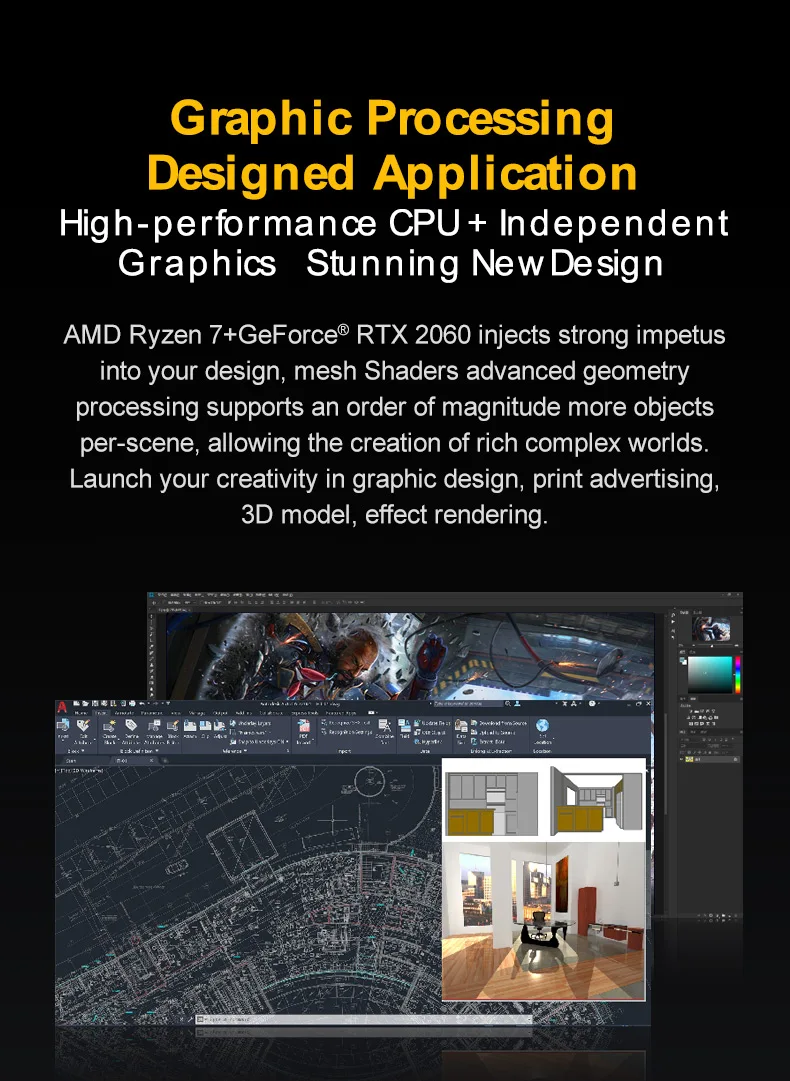Open the Set Location globe tool

click(x=543, y=731)
